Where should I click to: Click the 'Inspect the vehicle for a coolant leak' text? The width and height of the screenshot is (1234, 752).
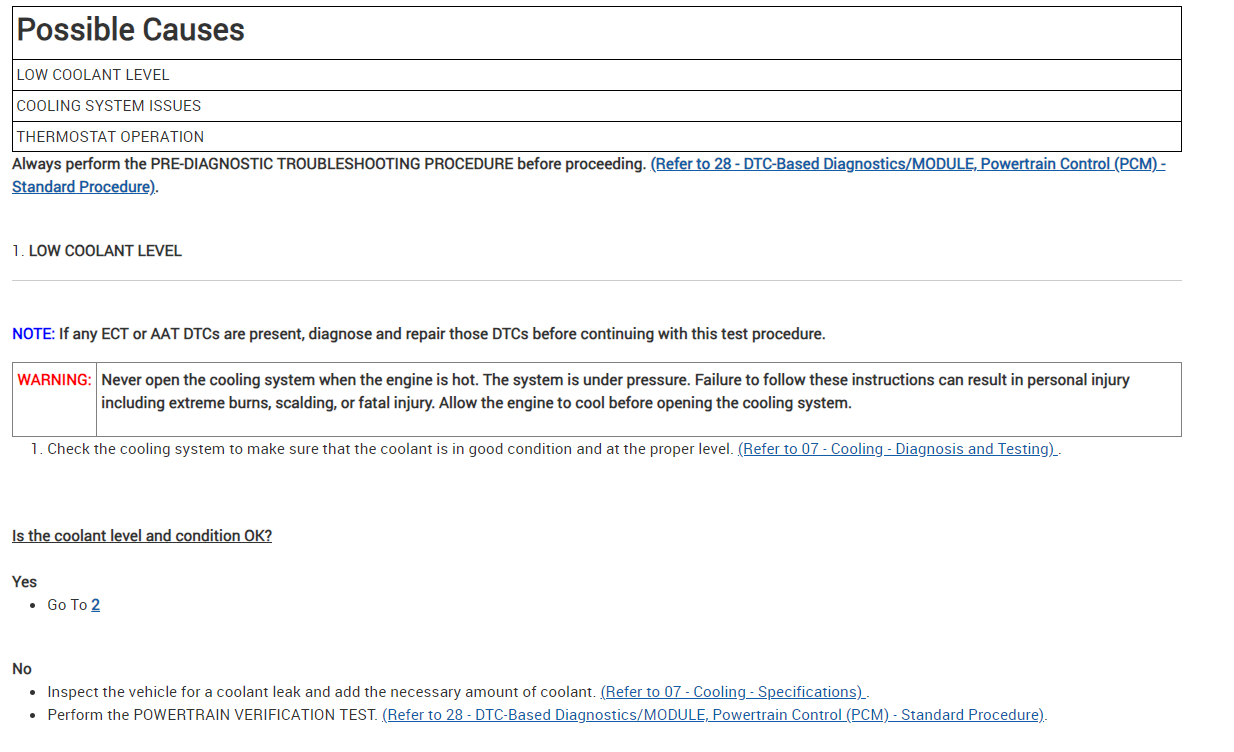322,692
